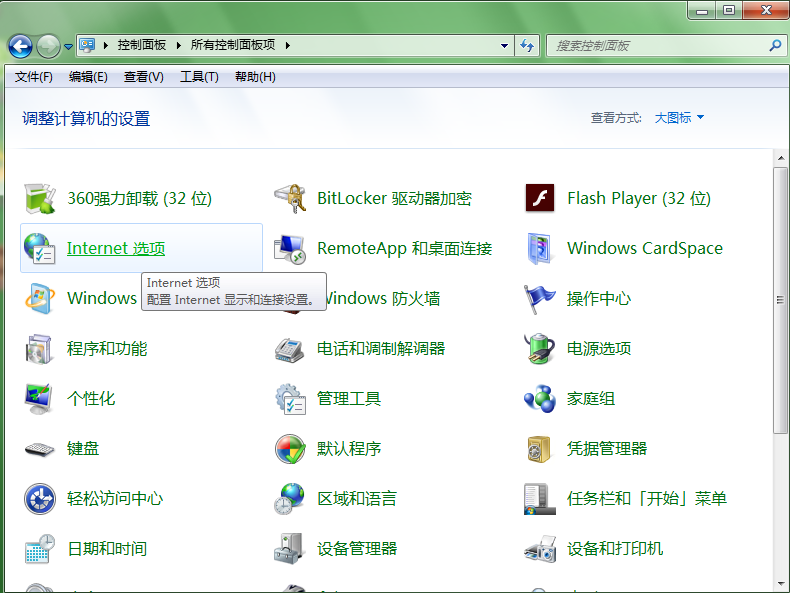Click the back navigation button

point(20,46)
